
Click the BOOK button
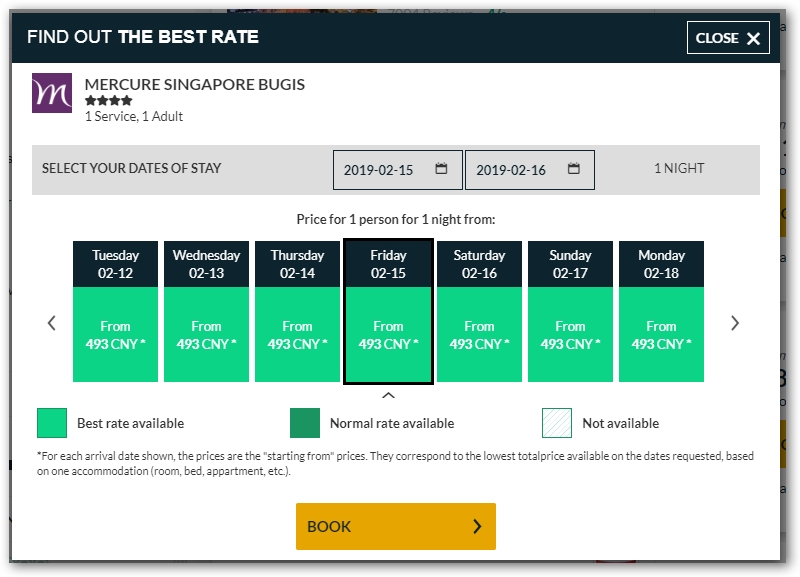[396, 526]
